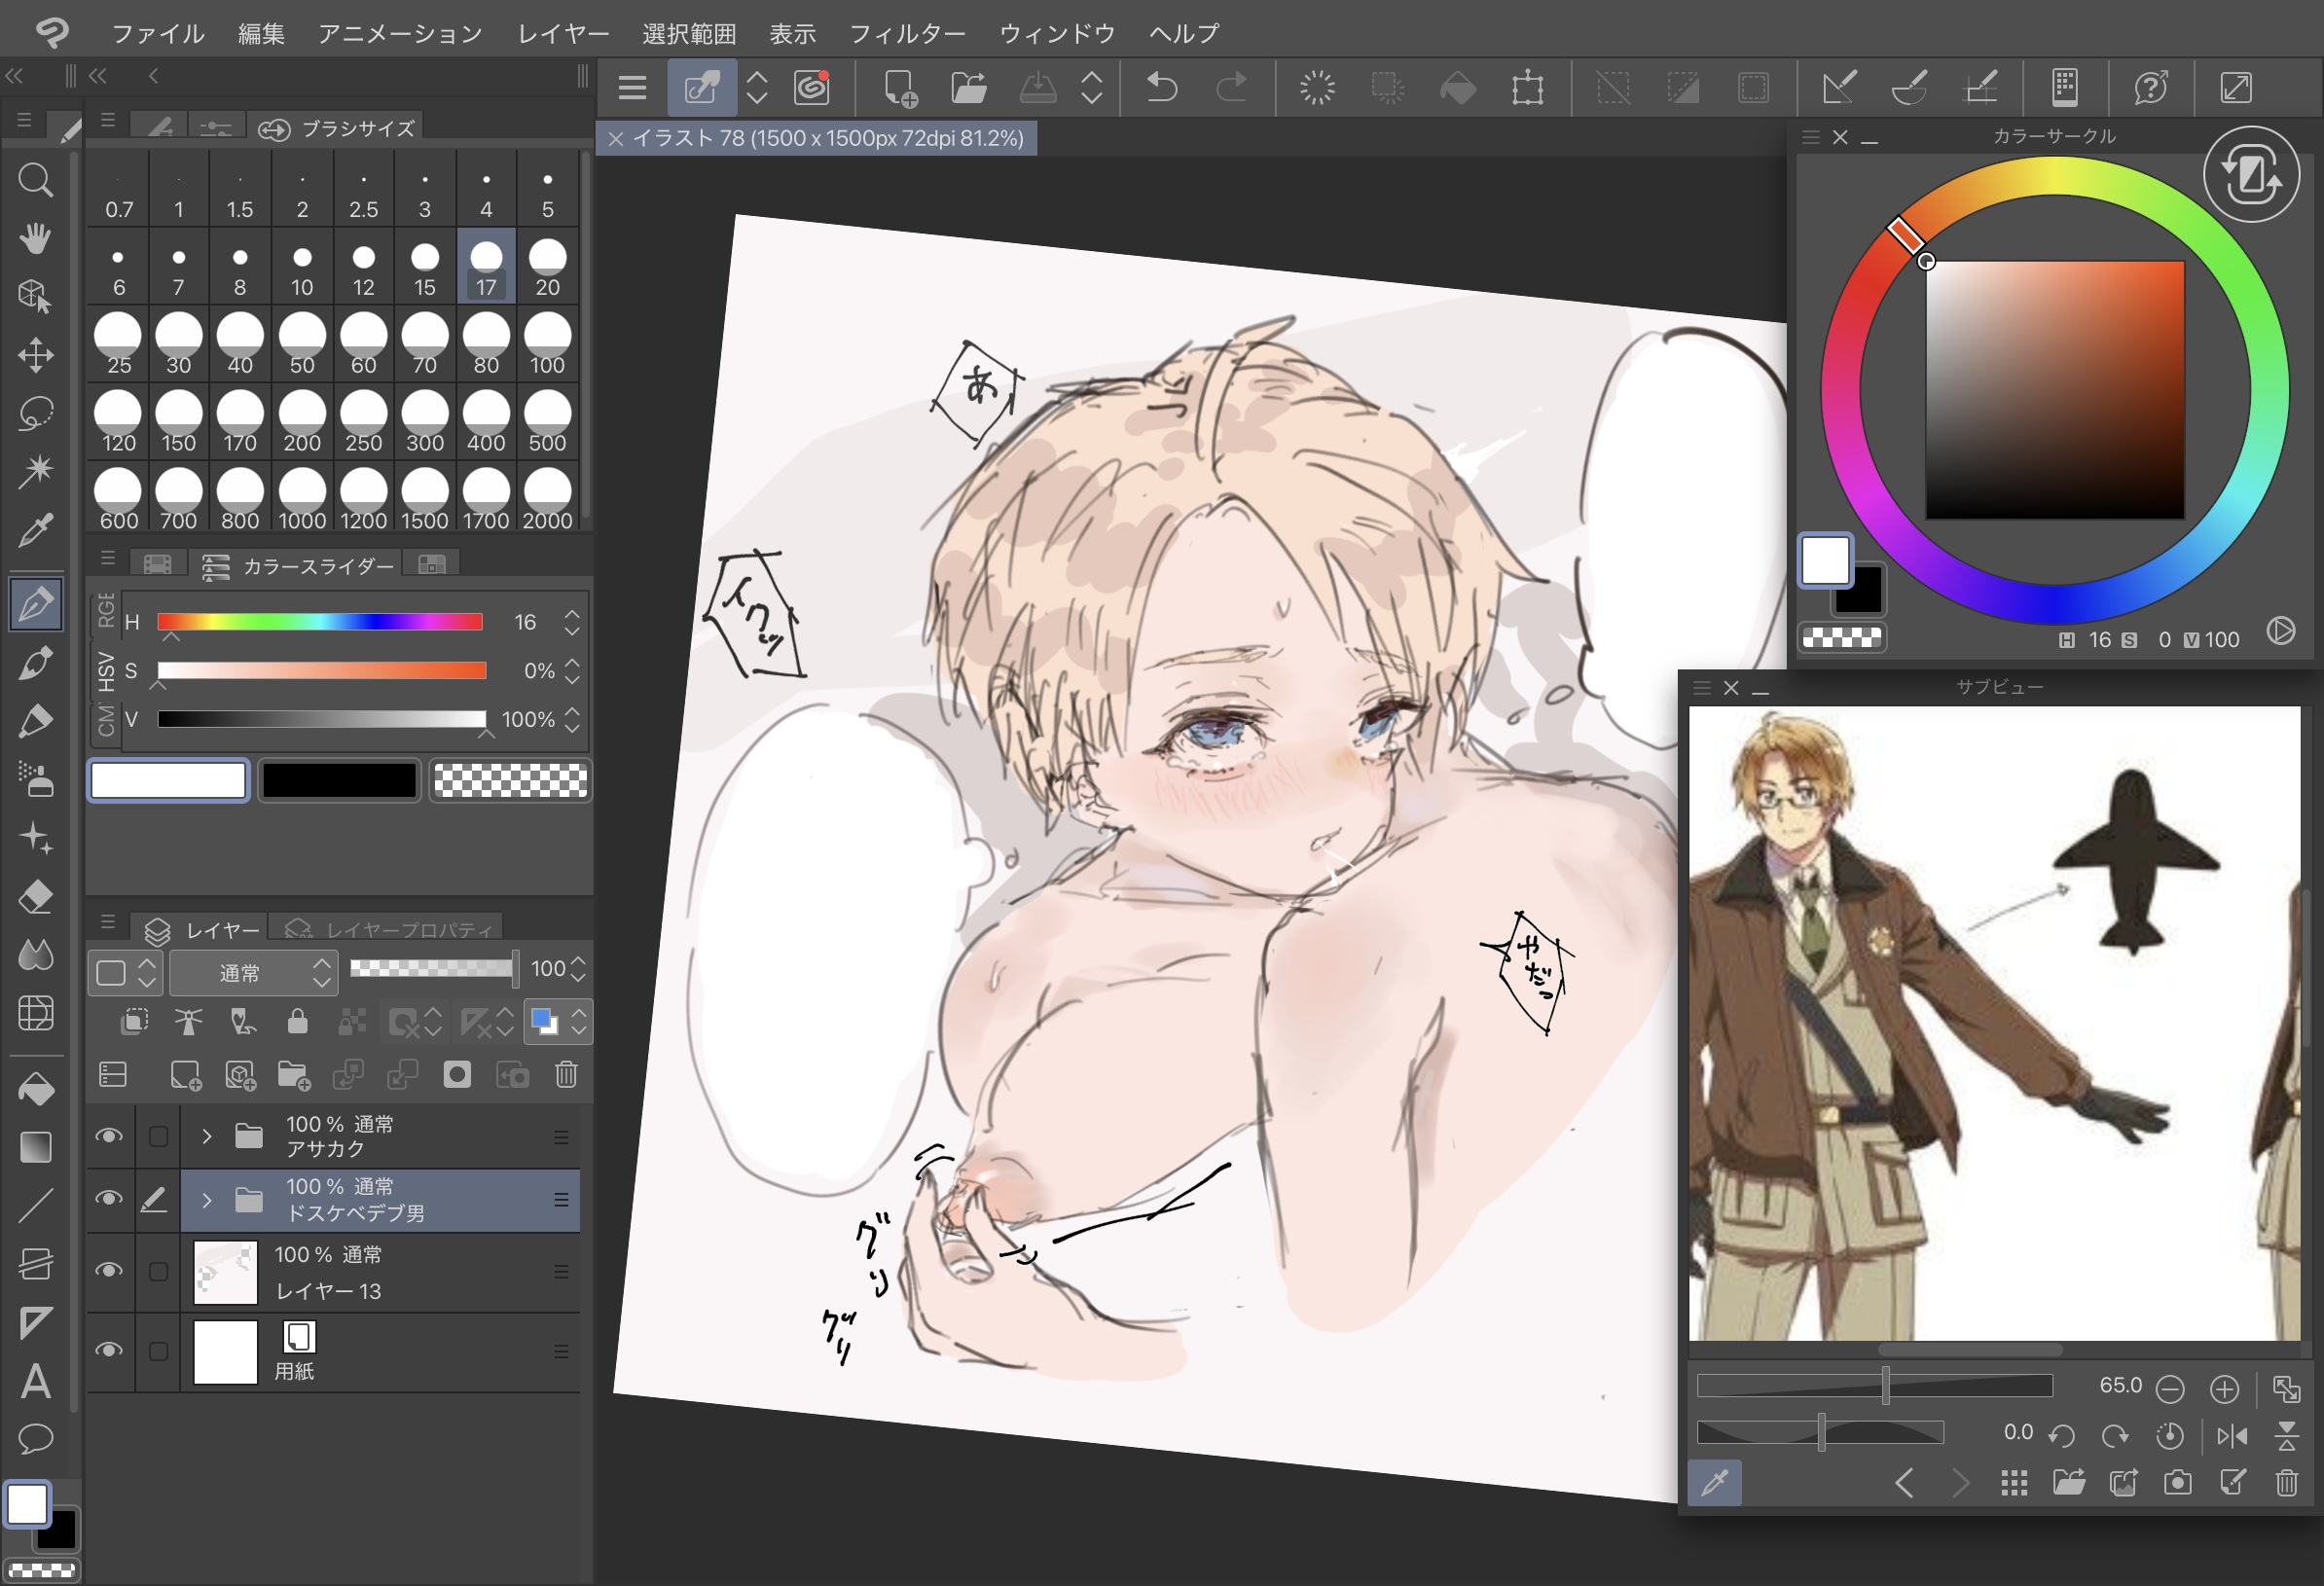Hide the レイヤー 13 layer
2324x1586 pixels.
(x=109, y=1271)
